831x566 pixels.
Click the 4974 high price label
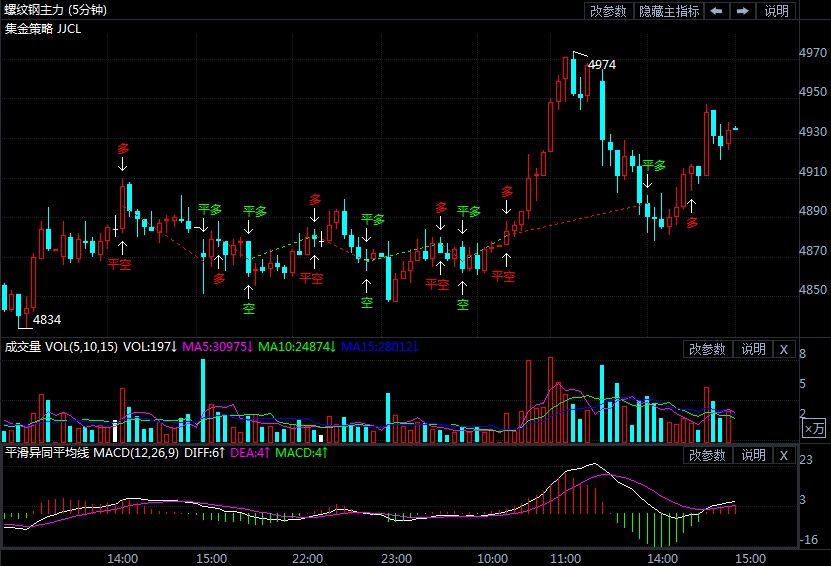tap(602, 65)
